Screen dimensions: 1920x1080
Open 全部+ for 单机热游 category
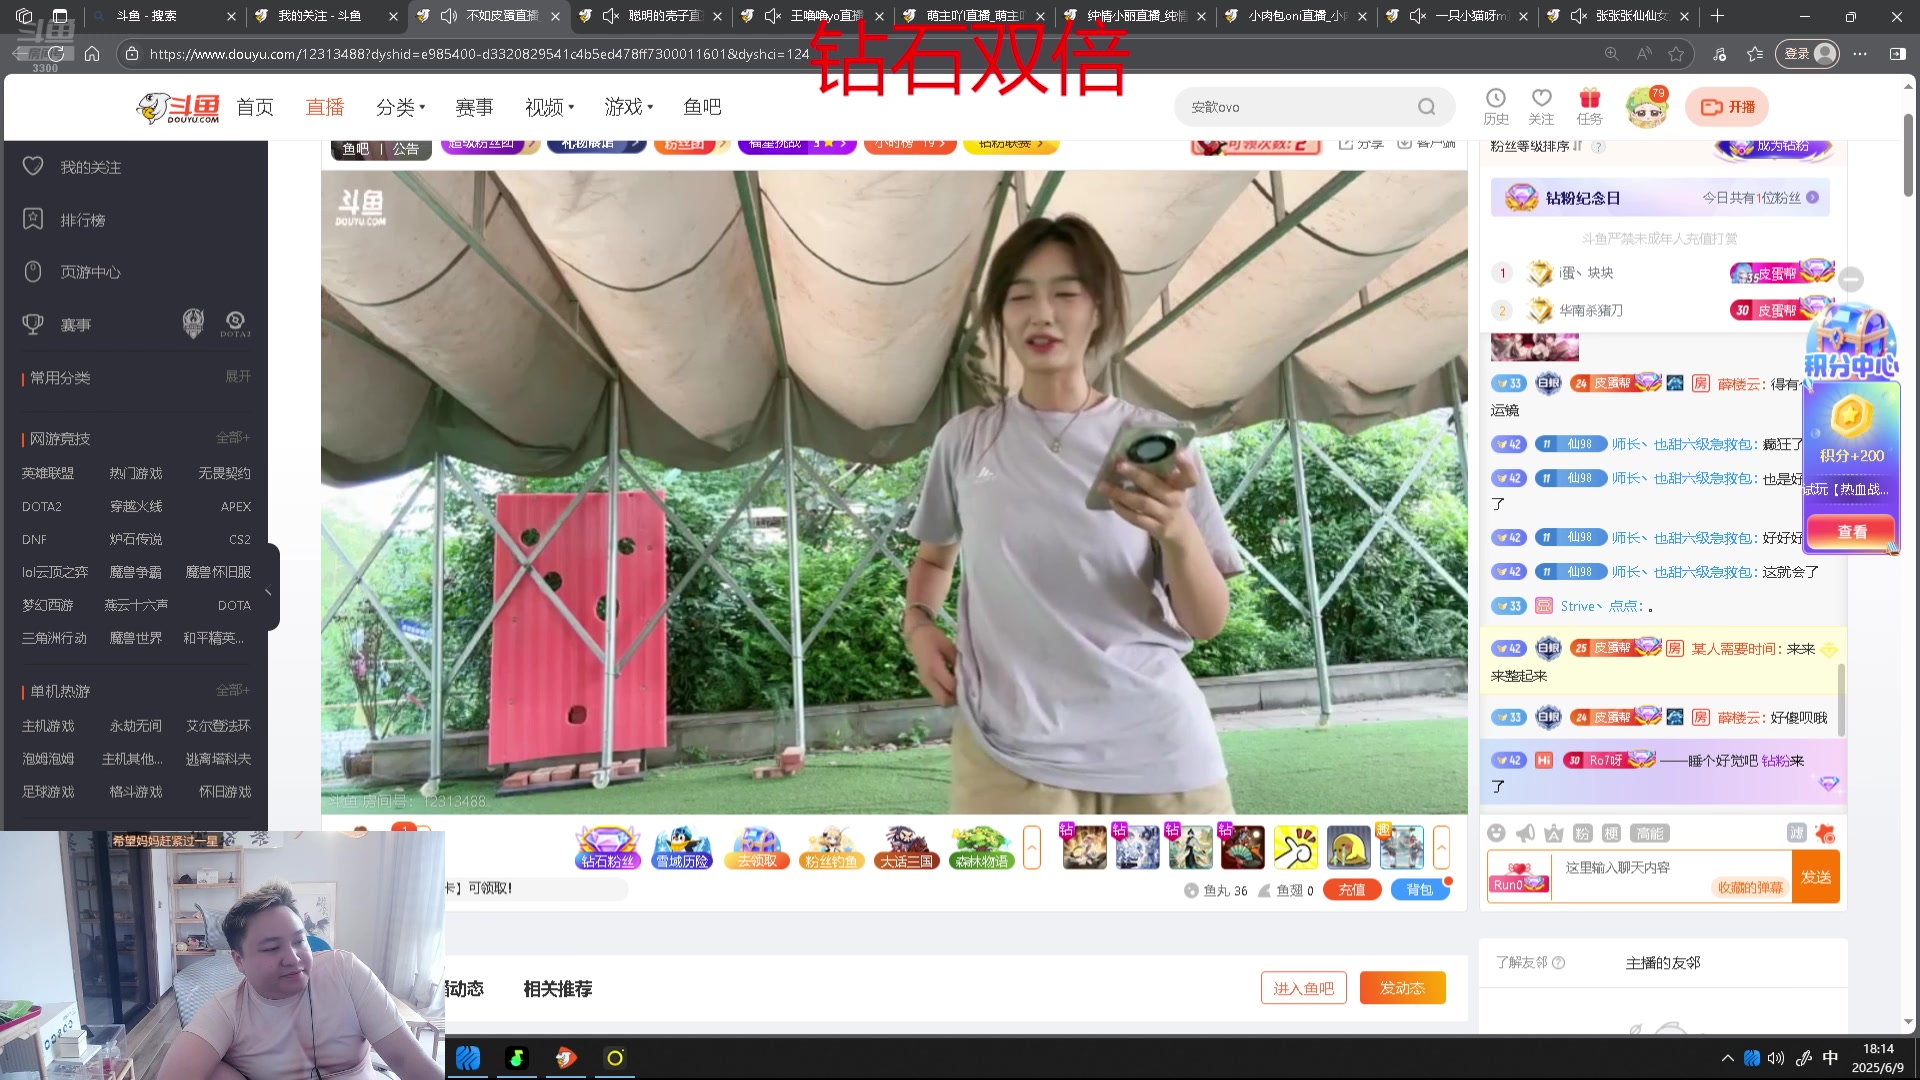coord(233,690)
